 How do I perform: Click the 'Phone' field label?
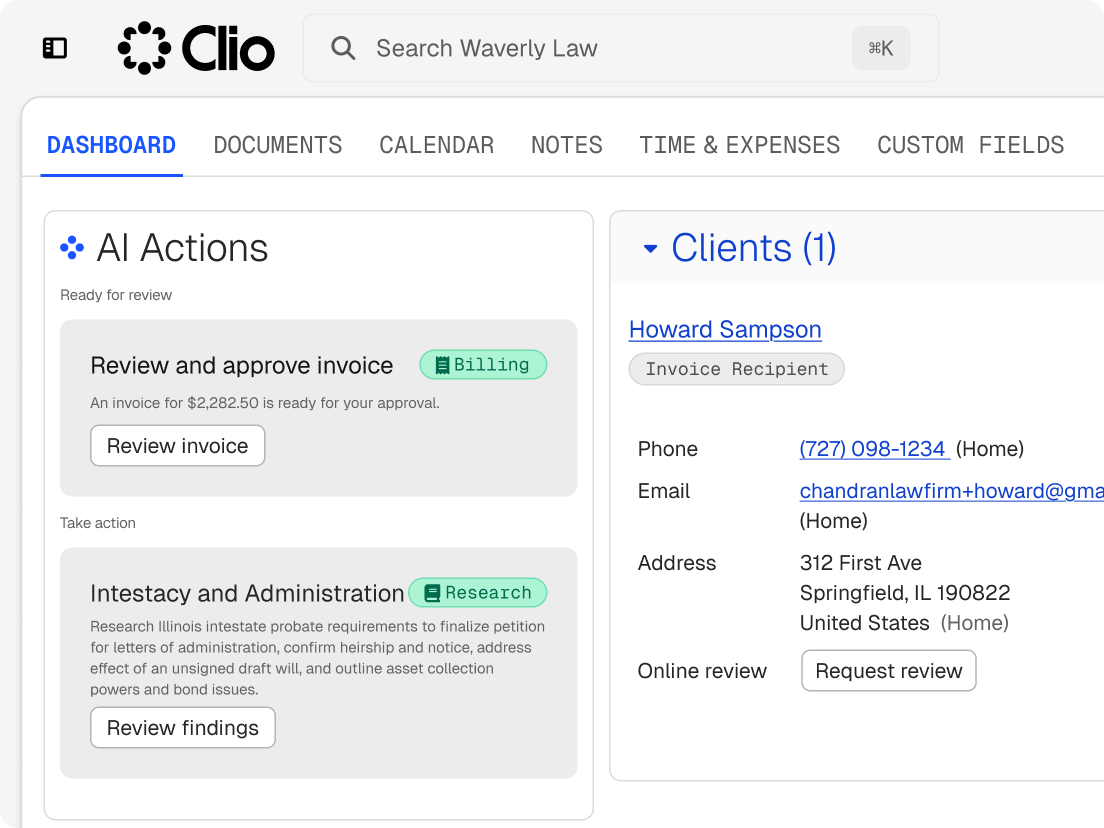click(x=667, y=448)
